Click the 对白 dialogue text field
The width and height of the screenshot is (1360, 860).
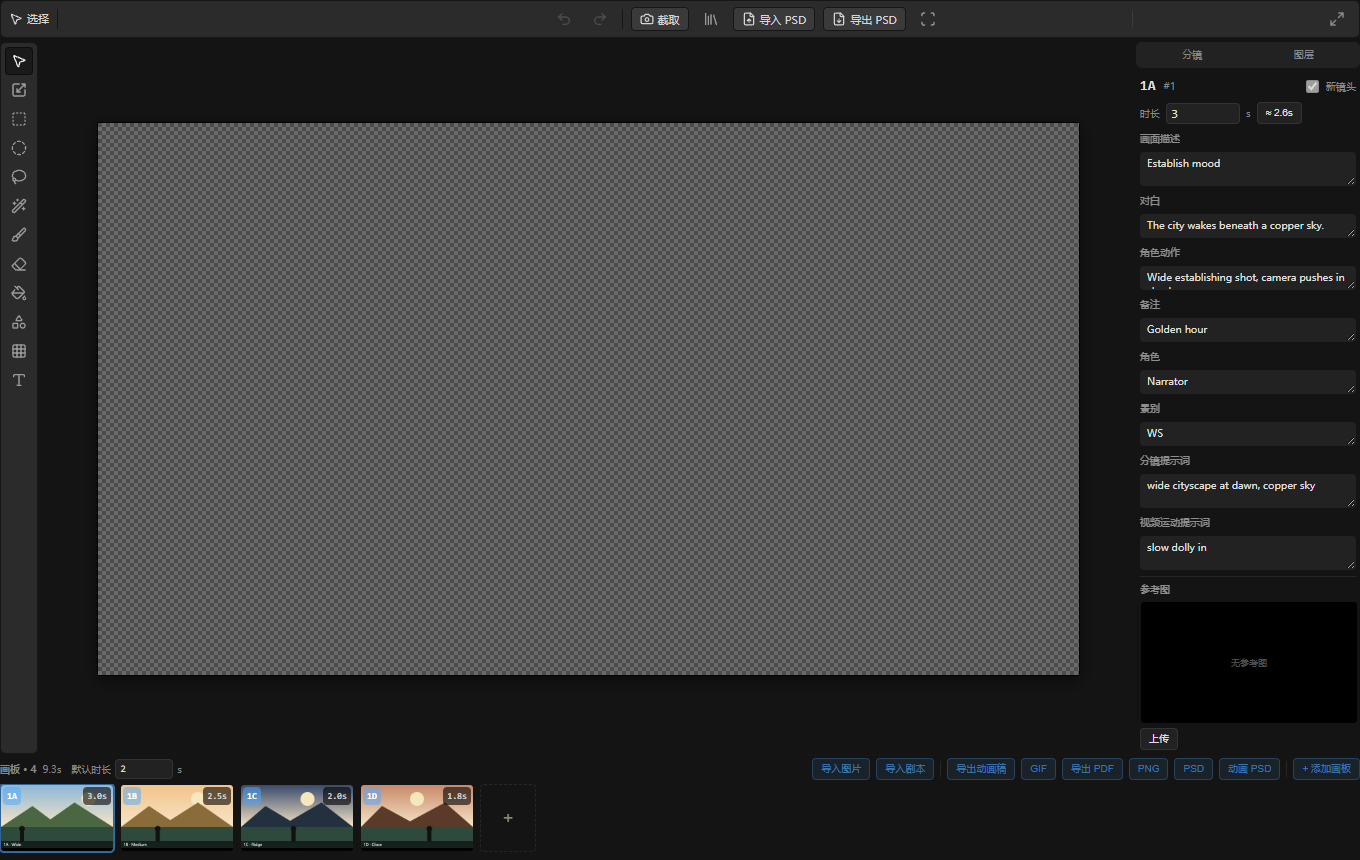click(1248, 226)
